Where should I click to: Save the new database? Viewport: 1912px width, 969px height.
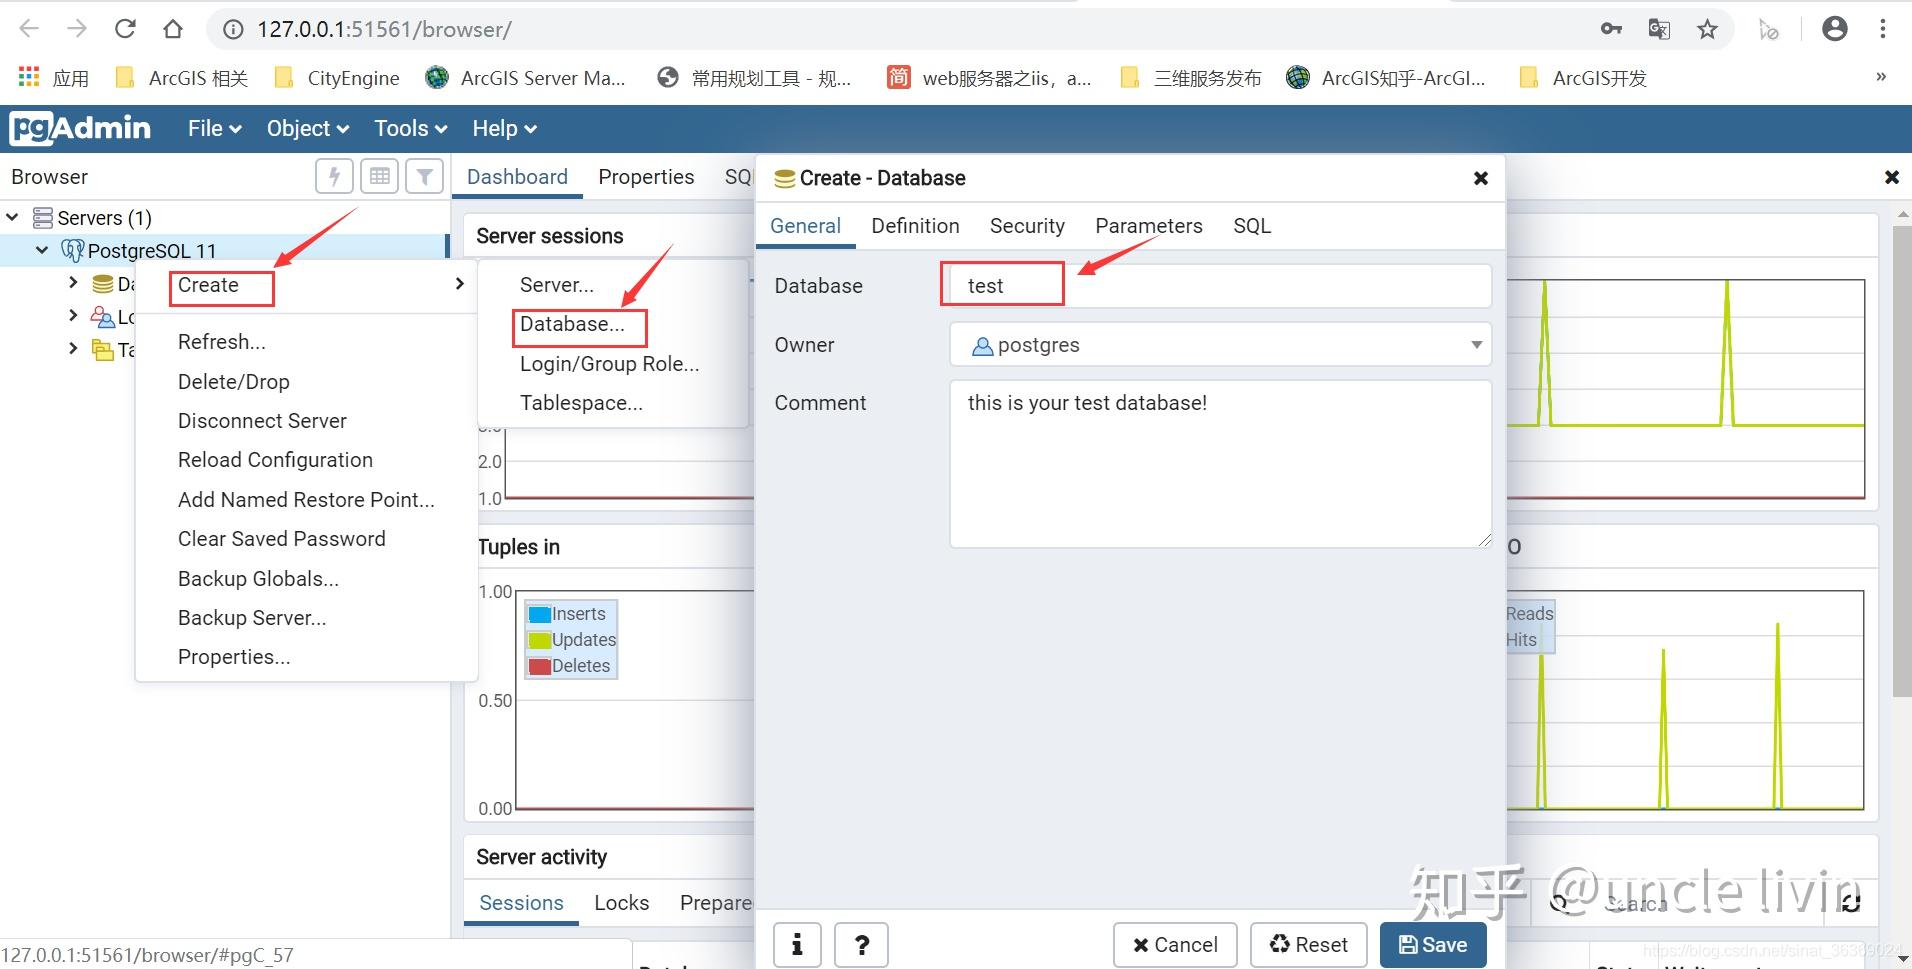pyautogui.click(x=1432, y=944)
